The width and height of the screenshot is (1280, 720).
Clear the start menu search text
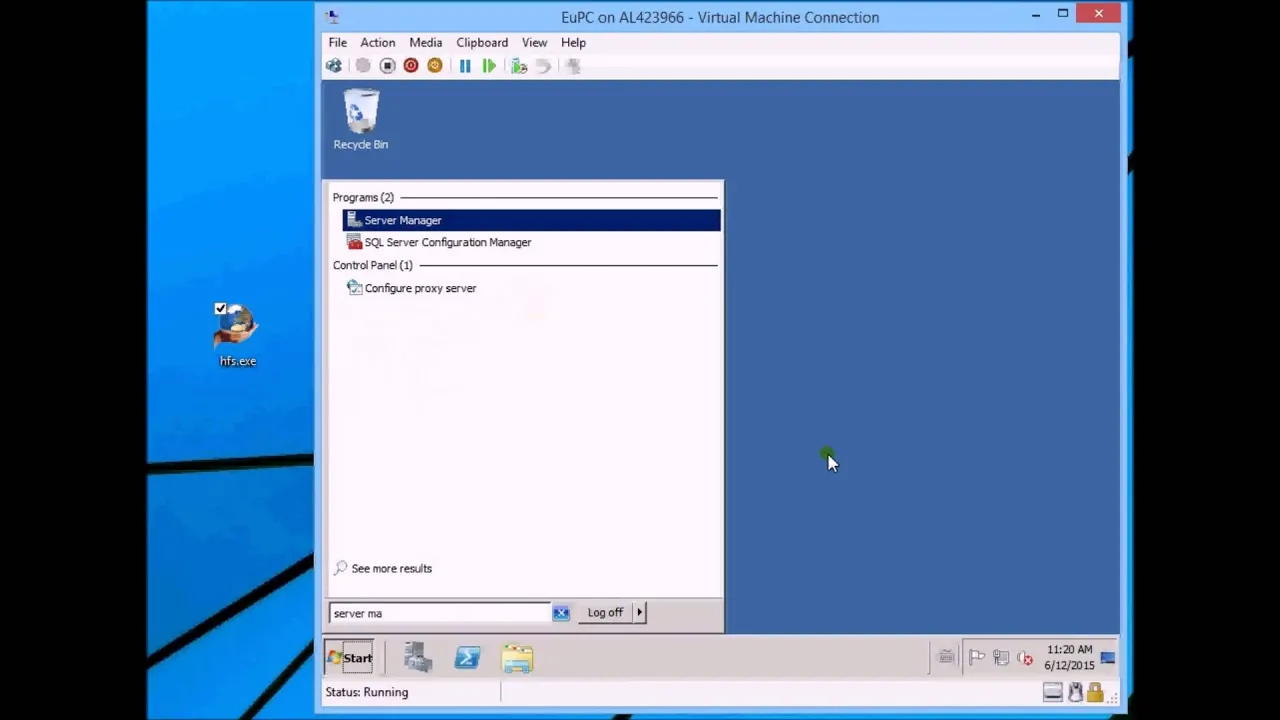[x=561, y=613]
